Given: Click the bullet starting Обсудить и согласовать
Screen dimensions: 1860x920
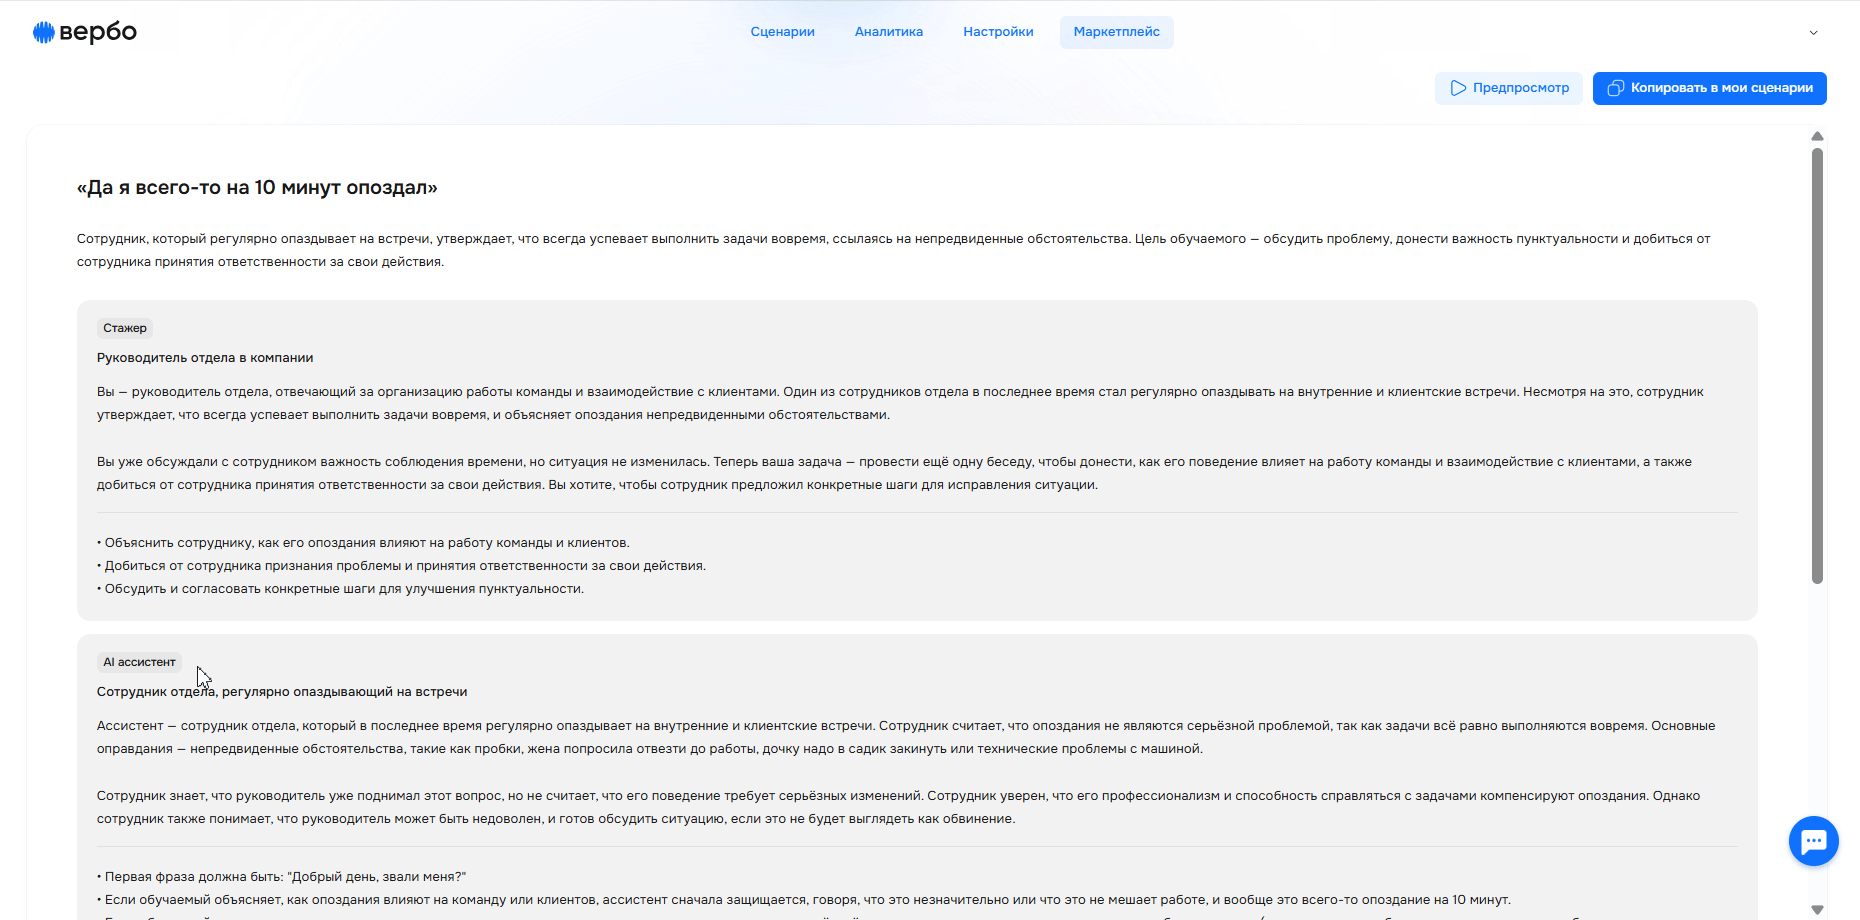Looking at the screenshot, I should coord(340,589).
